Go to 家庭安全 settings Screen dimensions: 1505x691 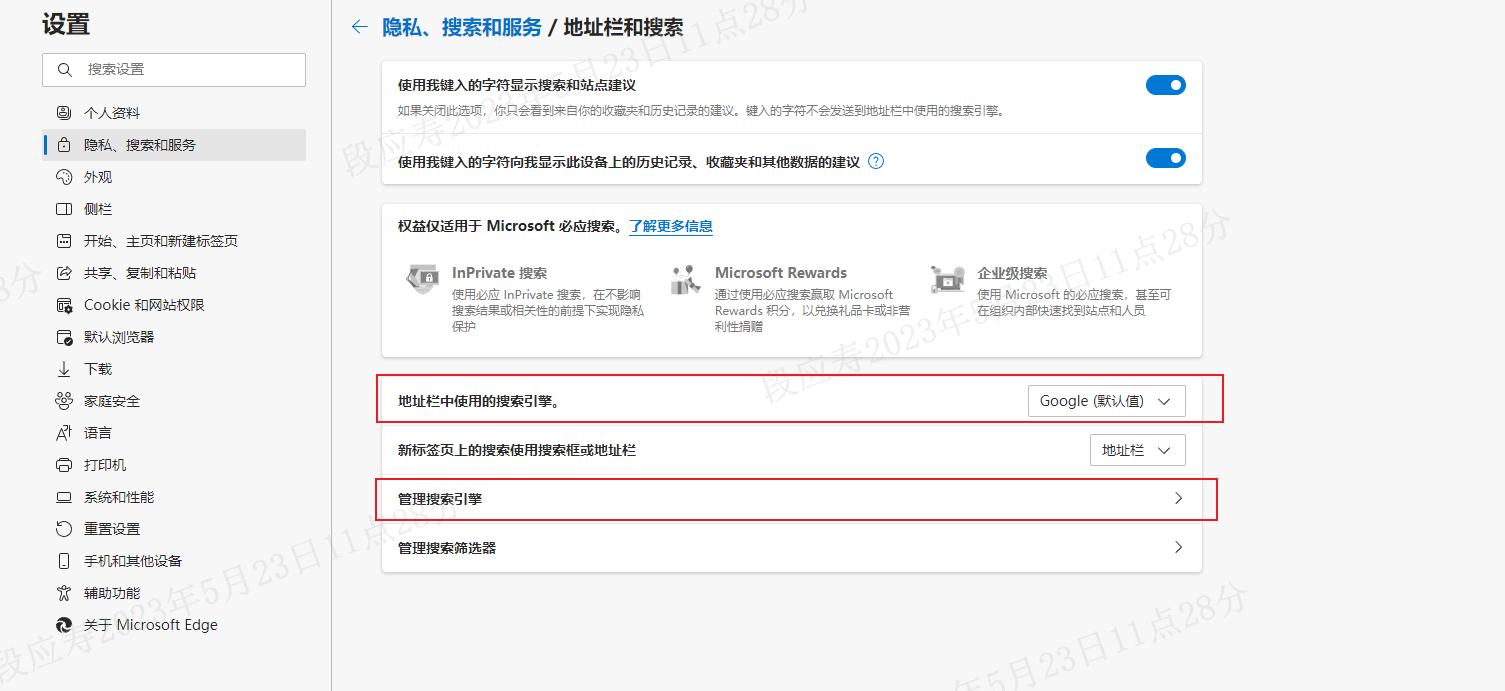coord(175,401)
